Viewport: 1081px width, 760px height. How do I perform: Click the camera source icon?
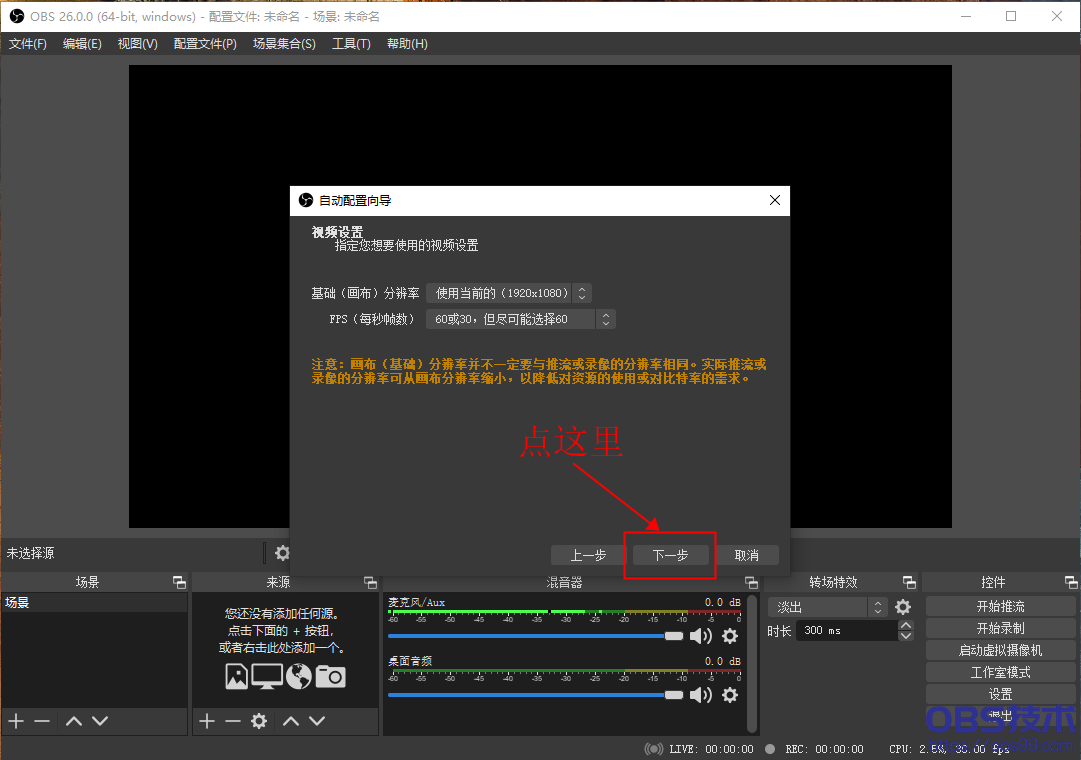(331, 677)
